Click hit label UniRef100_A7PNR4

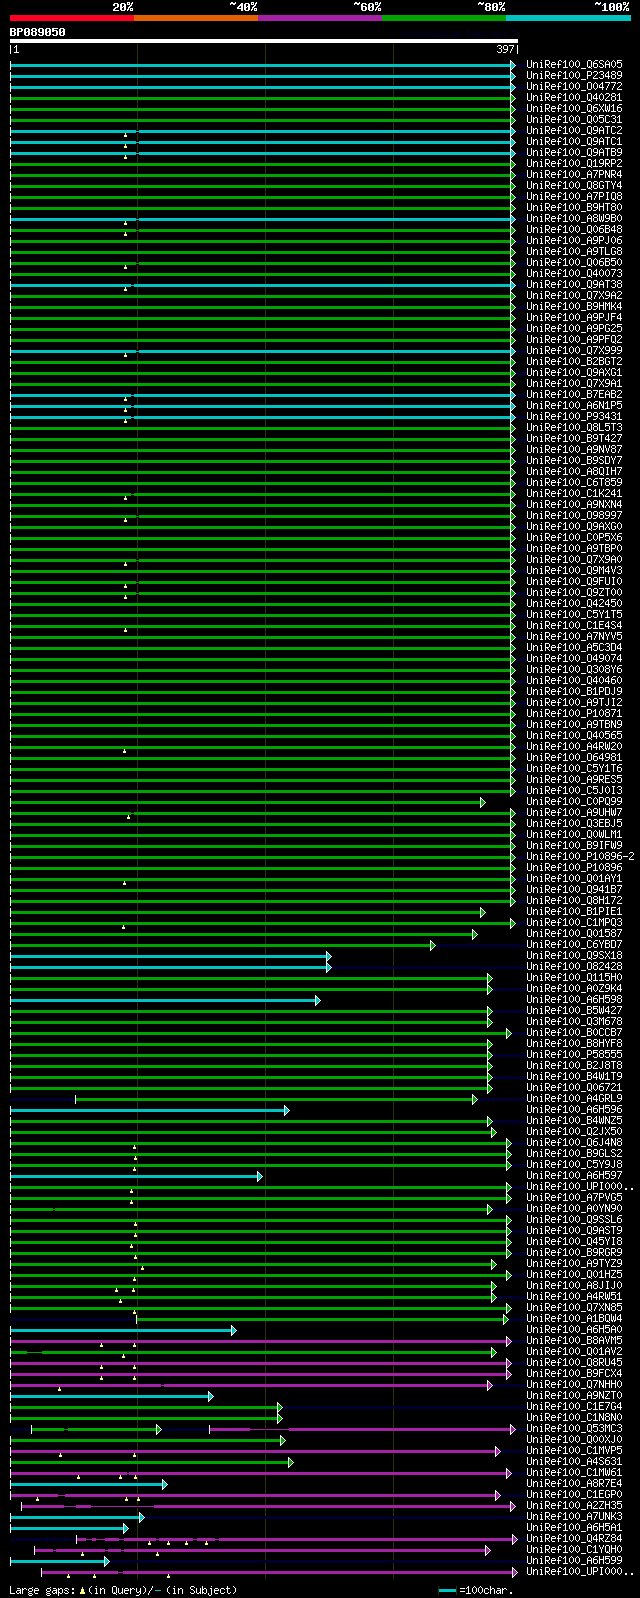pos(574,174)
